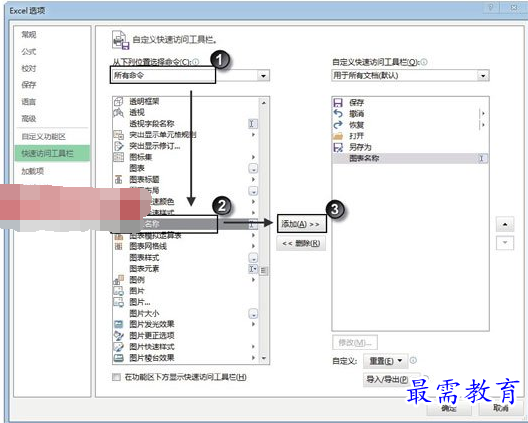This screenshot has height=423, width=528.
Task: Click the 确定 button
Action: pos(449,408)
